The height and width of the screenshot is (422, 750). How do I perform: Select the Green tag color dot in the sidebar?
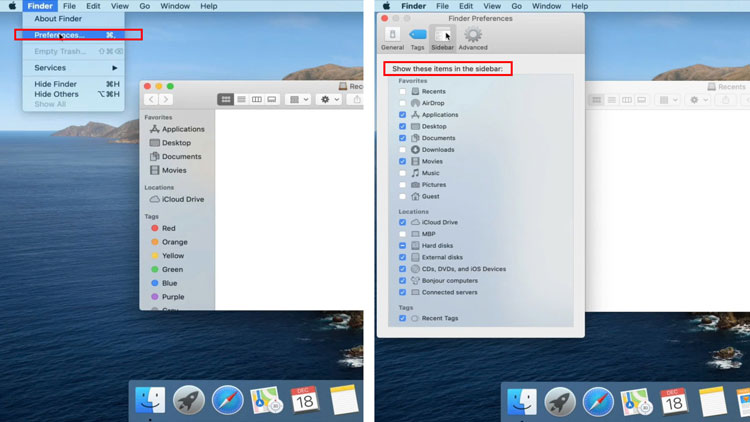(x=154, y=269)
